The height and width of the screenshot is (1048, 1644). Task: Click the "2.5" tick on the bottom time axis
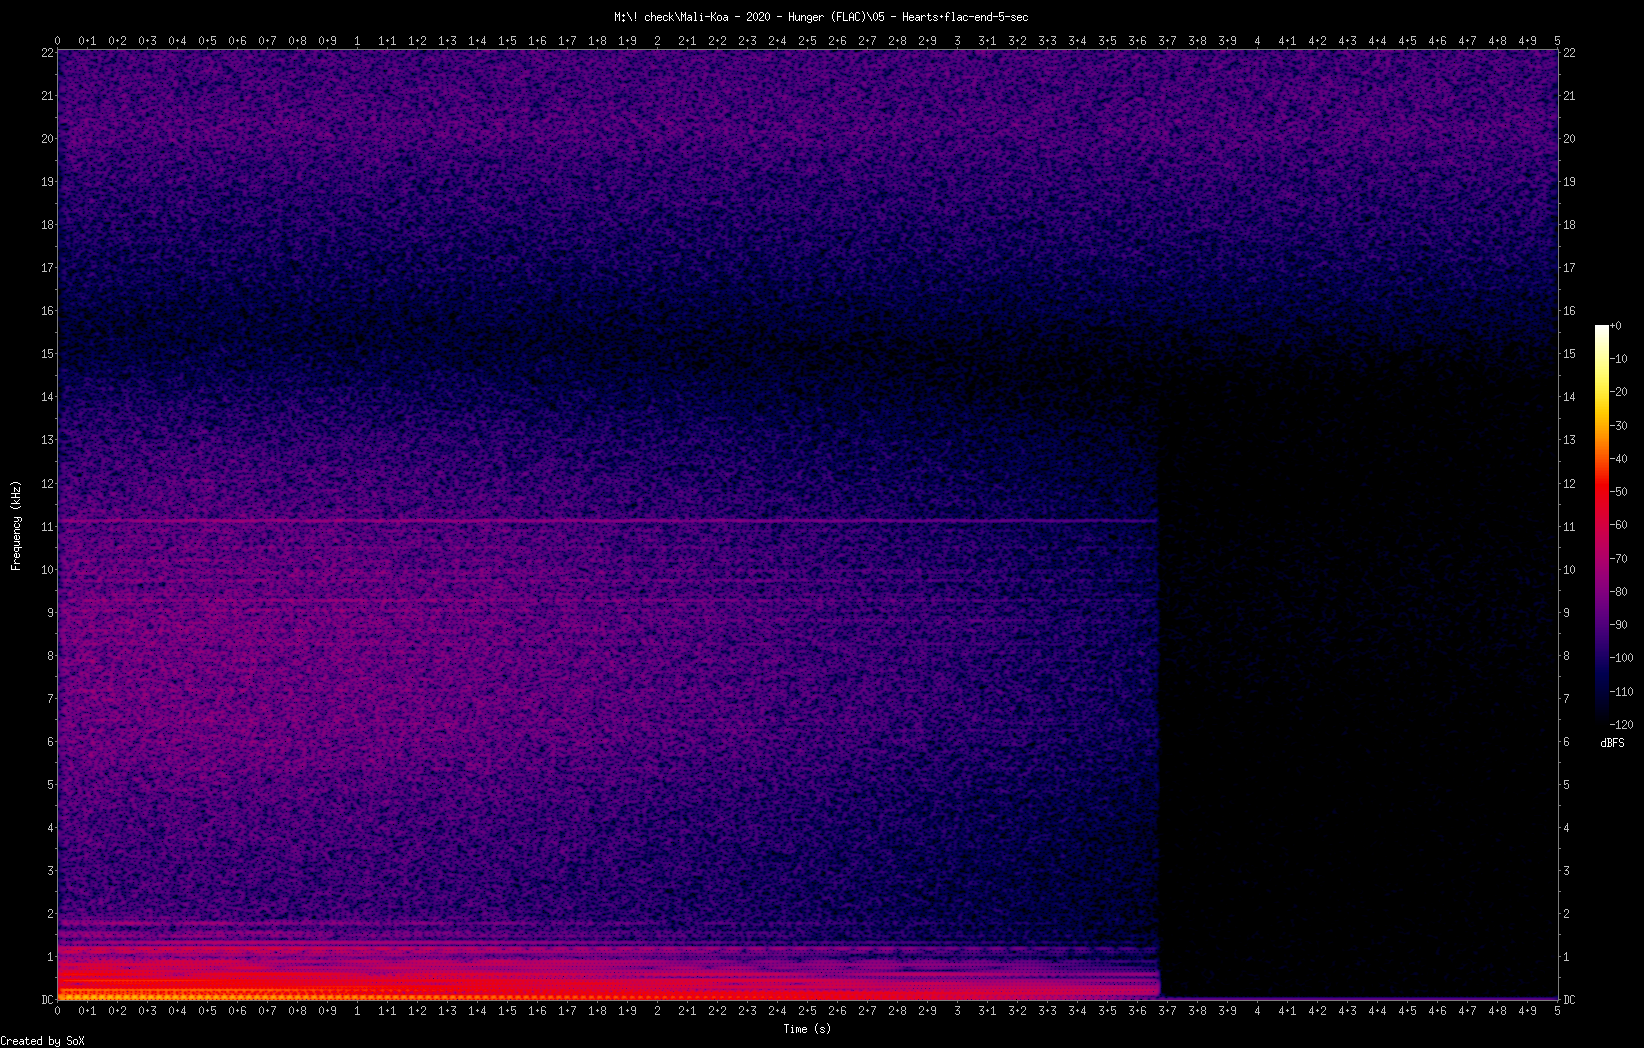point(807,1011)
